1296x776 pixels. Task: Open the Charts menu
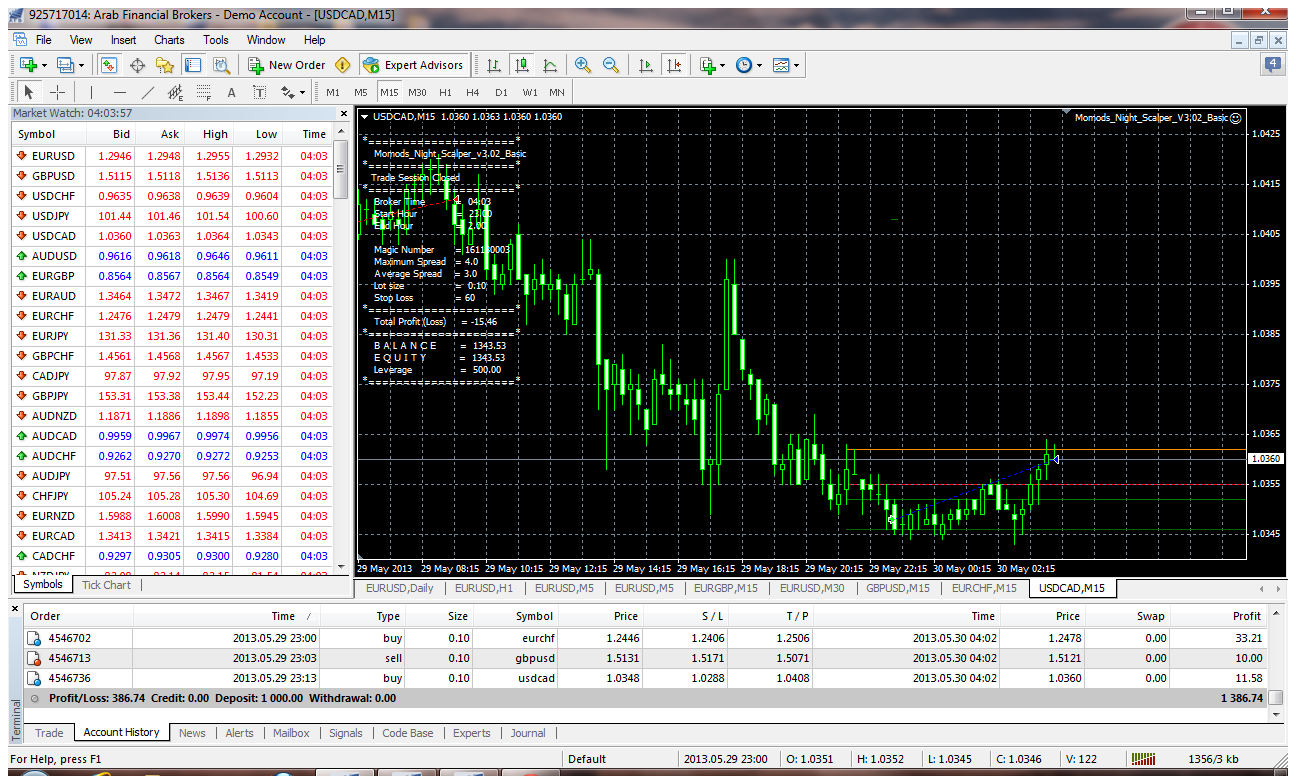point(169,40)
